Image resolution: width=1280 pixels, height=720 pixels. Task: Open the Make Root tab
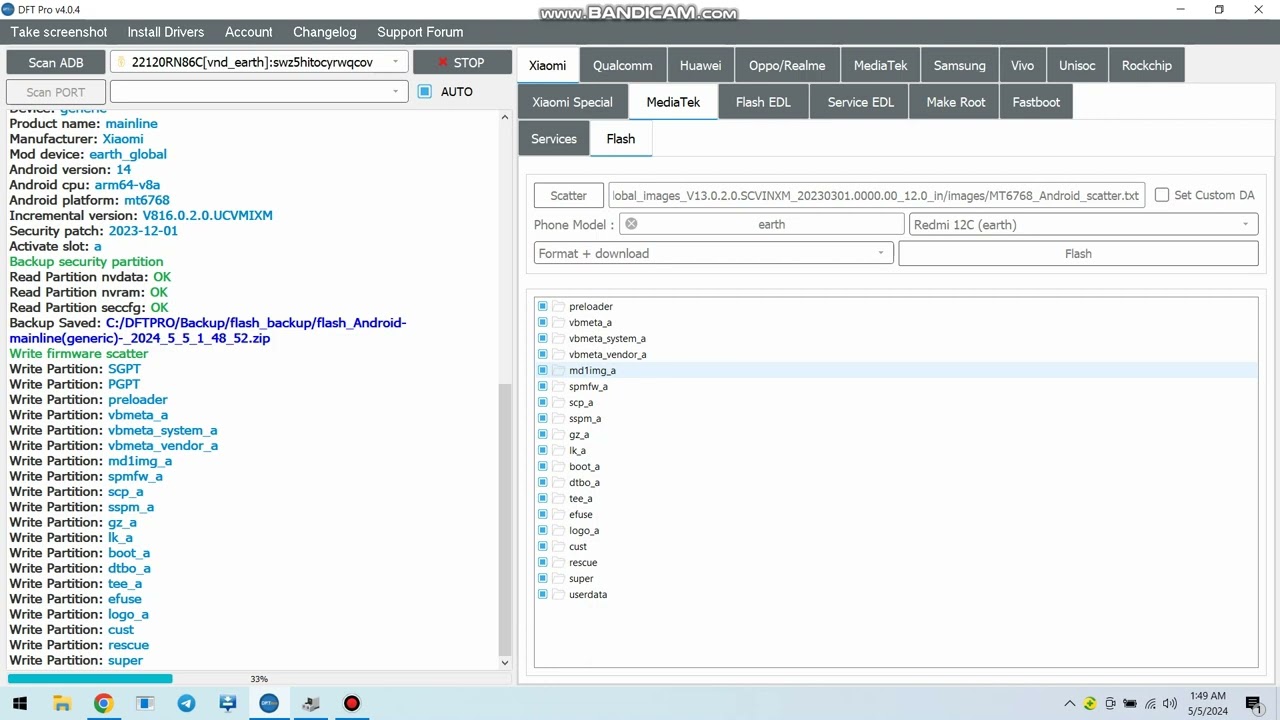955,102
